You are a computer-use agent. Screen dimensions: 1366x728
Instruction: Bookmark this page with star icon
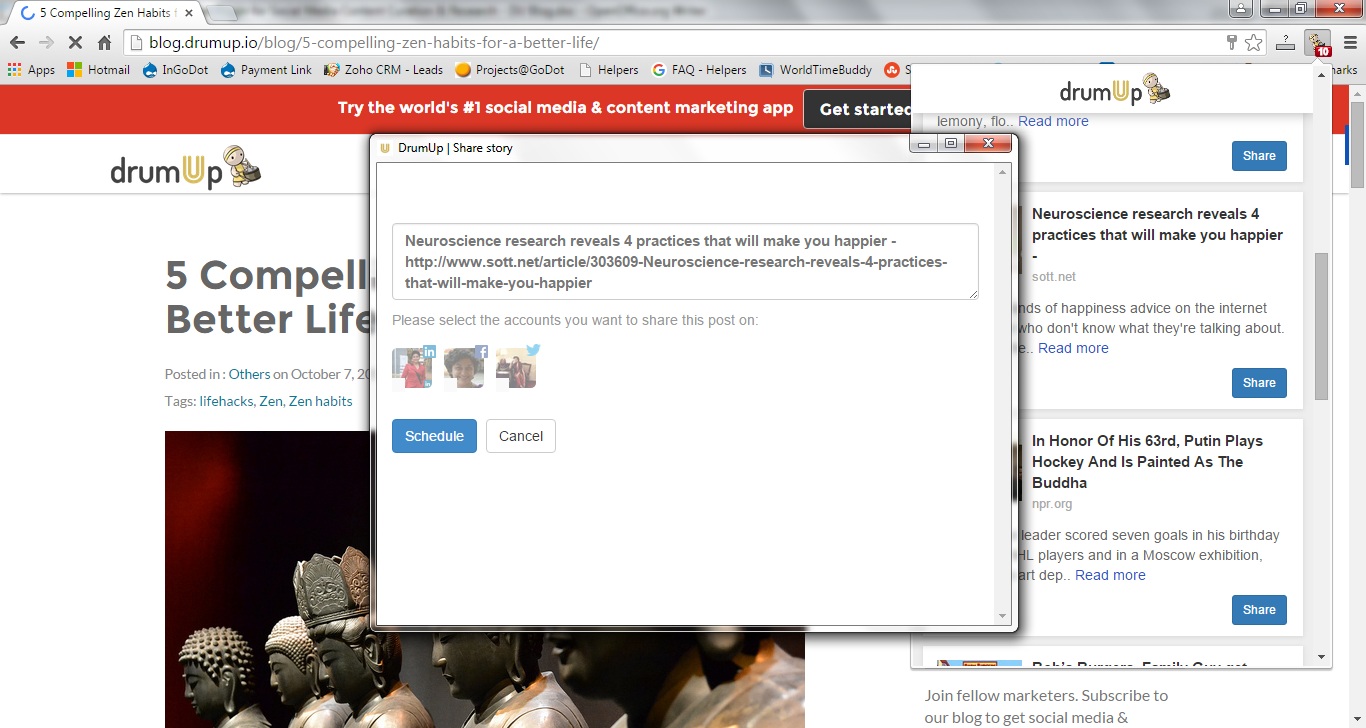1253,43
